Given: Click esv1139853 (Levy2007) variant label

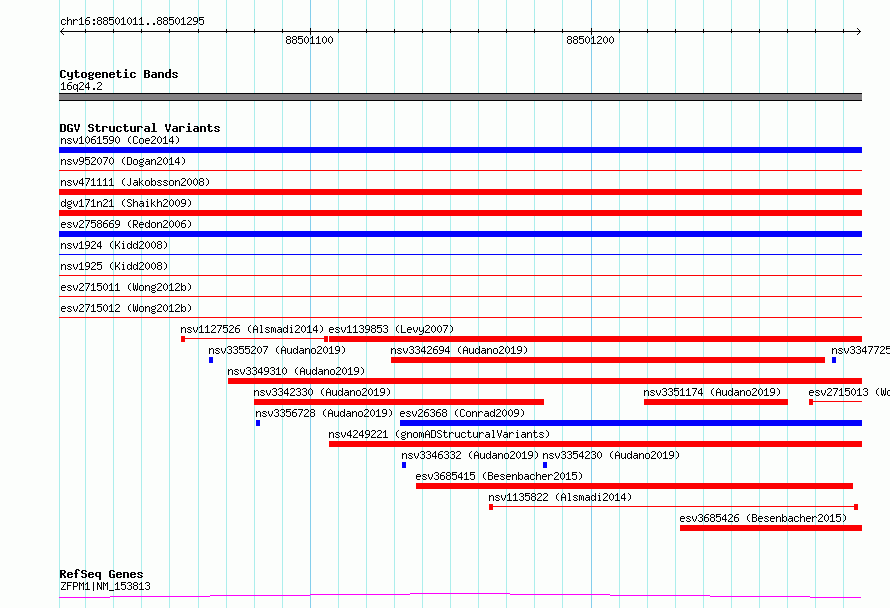Looking at the screenshot, I should (x=391, y=329).
